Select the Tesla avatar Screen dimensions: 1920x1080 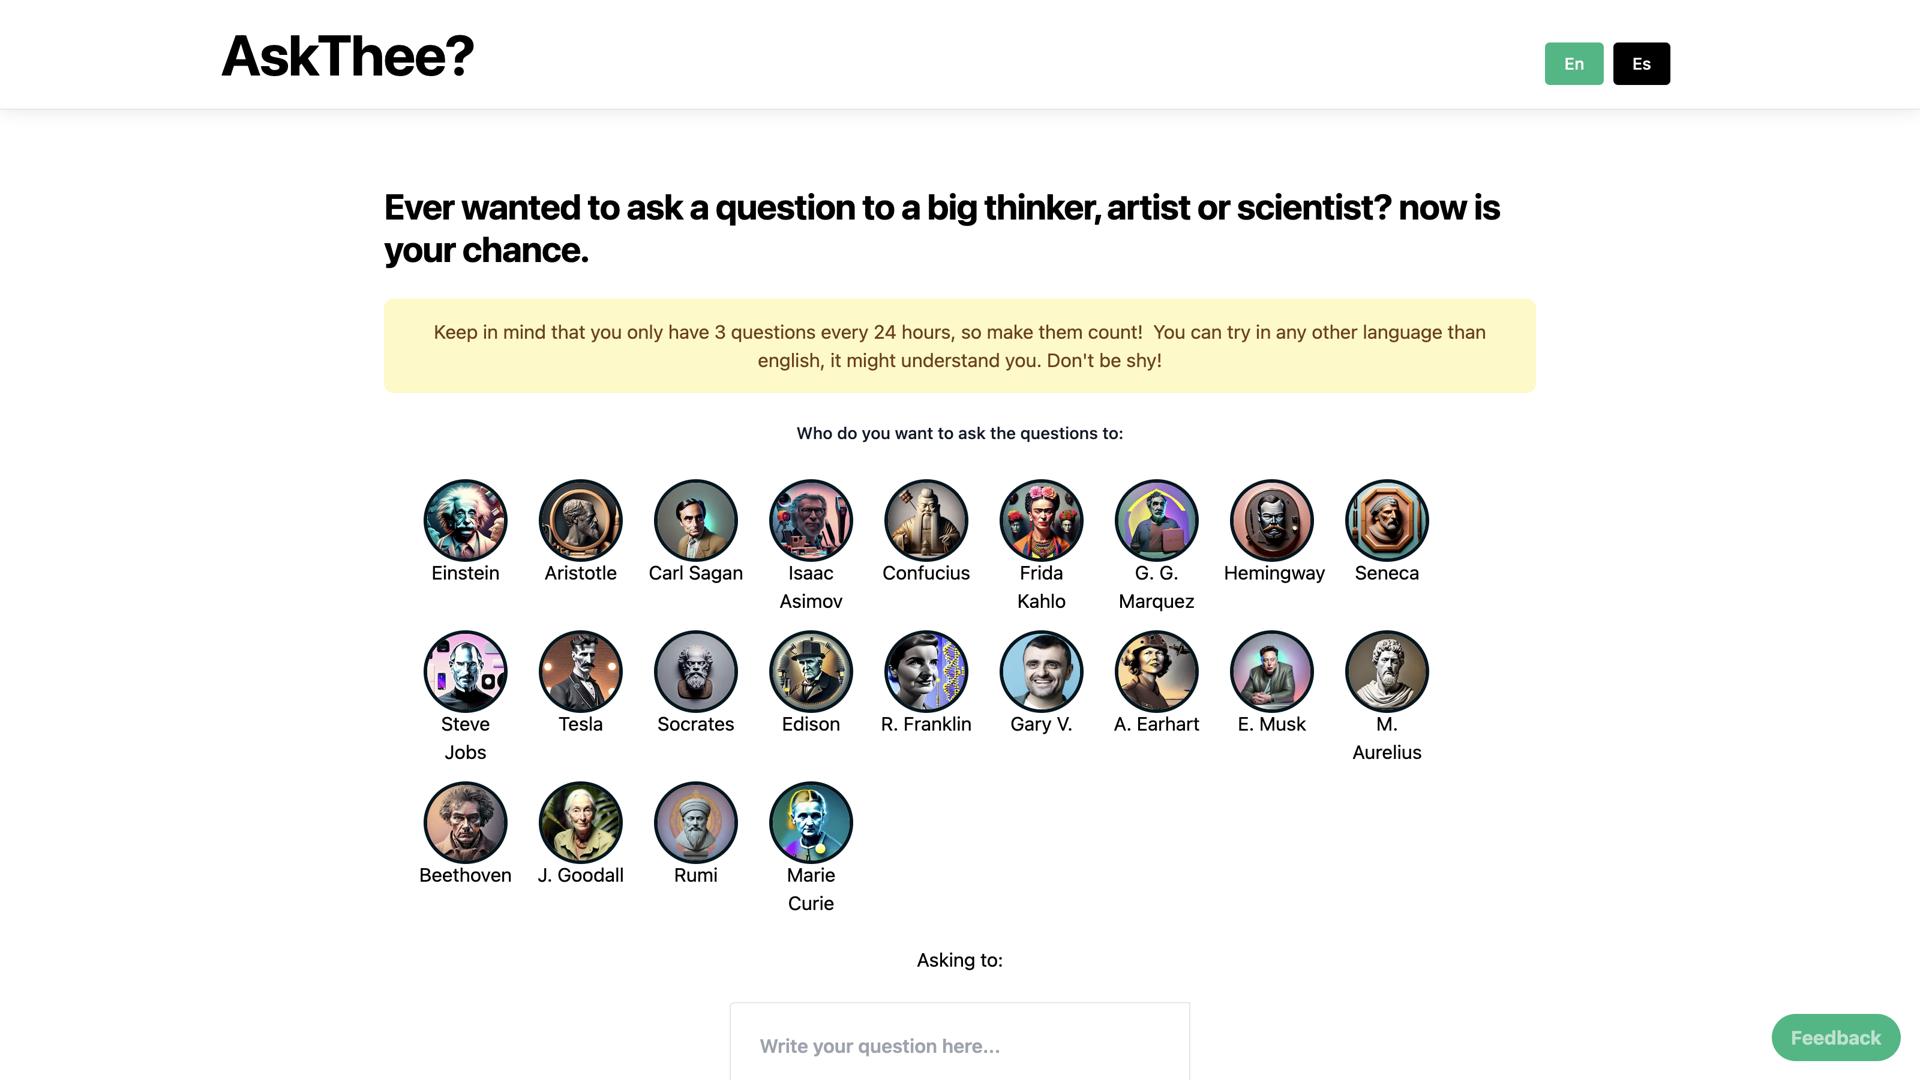tap(580, 671)
